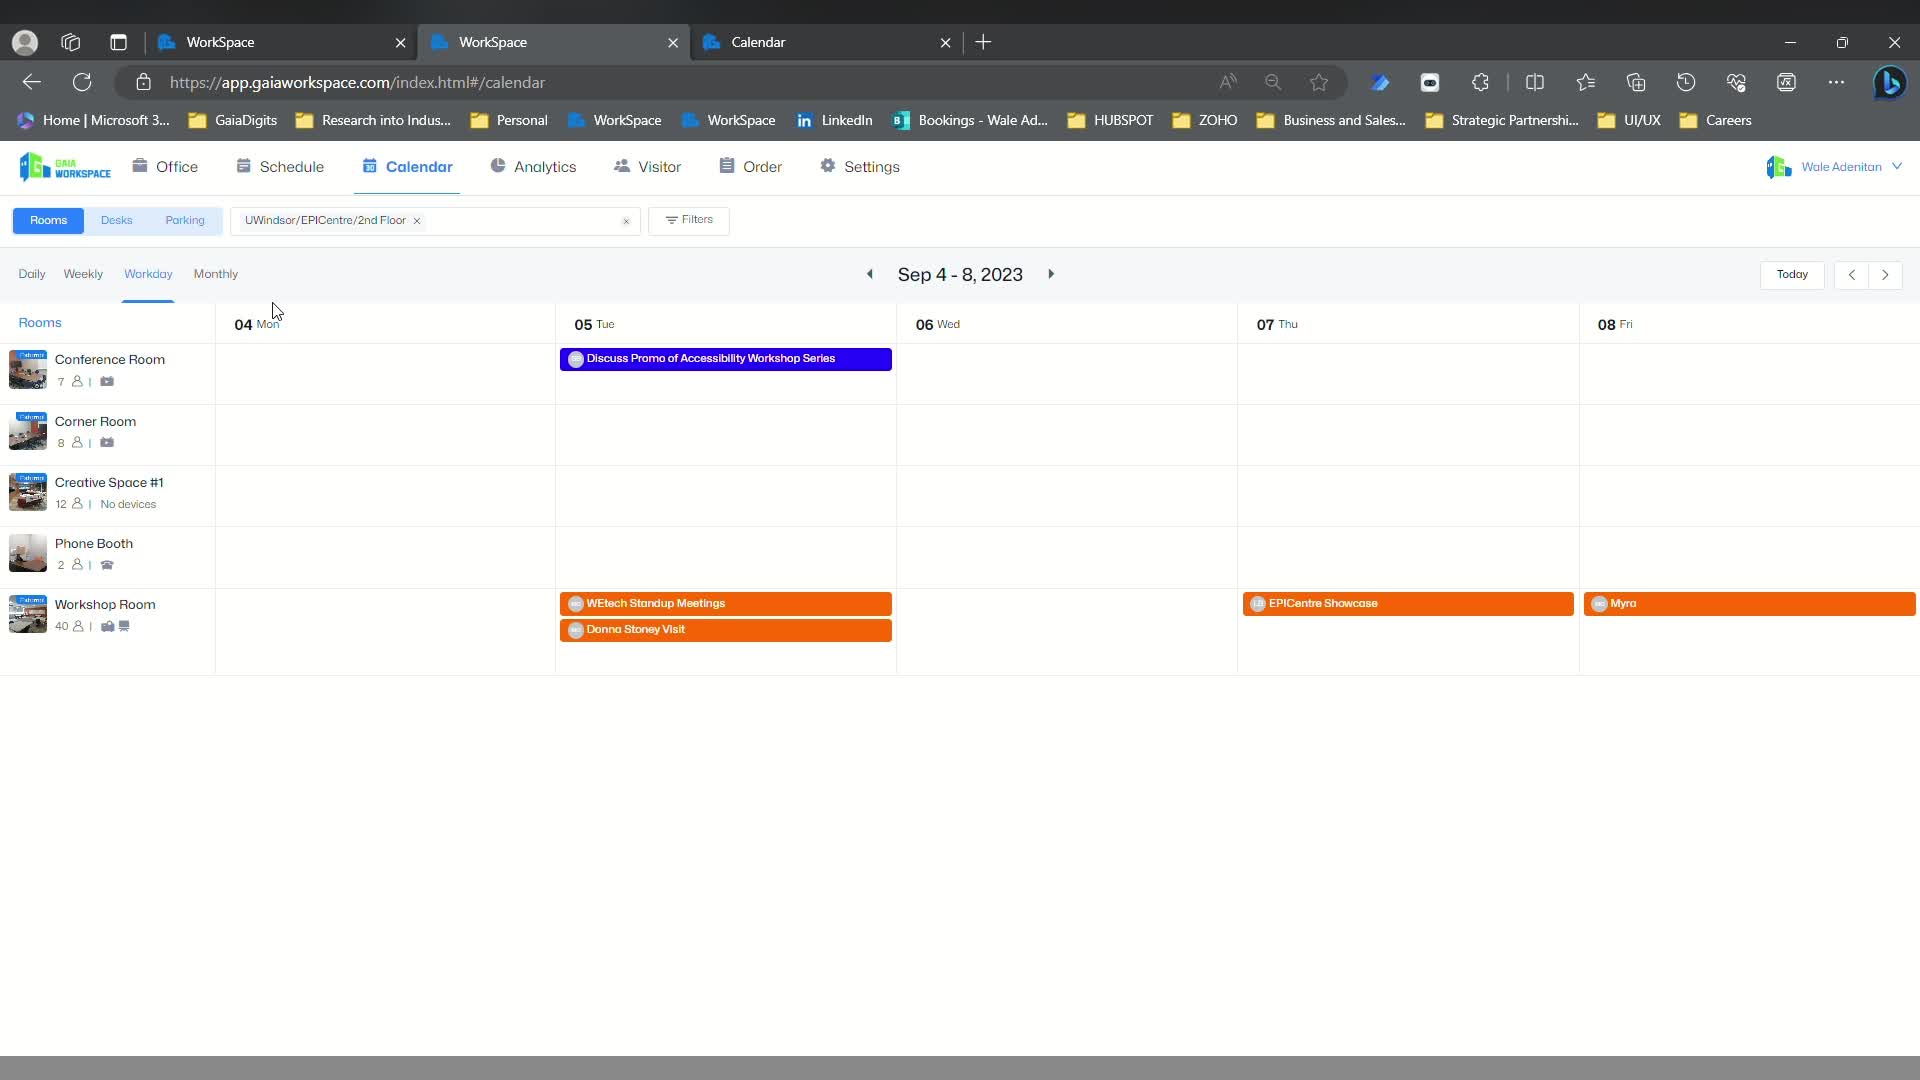
Task: Switch to the Monthly view tab
Action: click(x=215, y=274)
